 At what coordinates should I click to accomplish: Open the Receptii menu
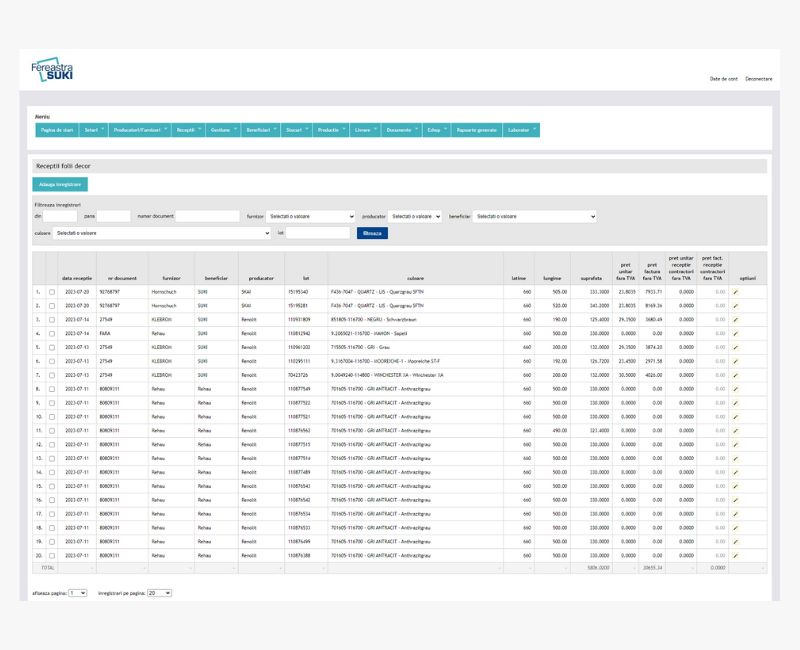pos(188,130)
